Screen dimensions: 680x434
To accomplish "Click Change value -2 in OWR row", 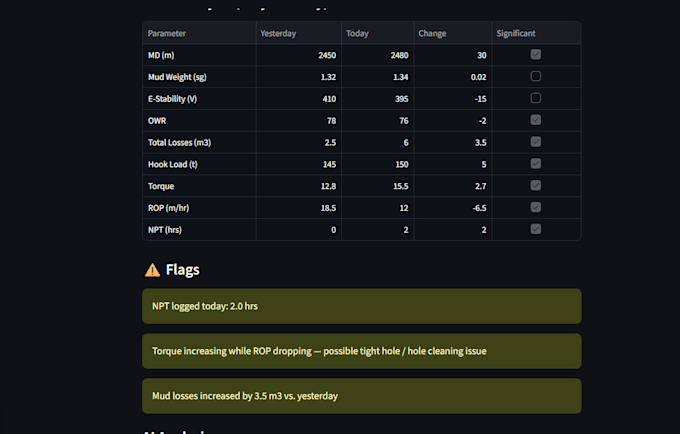I will (452, 121).
